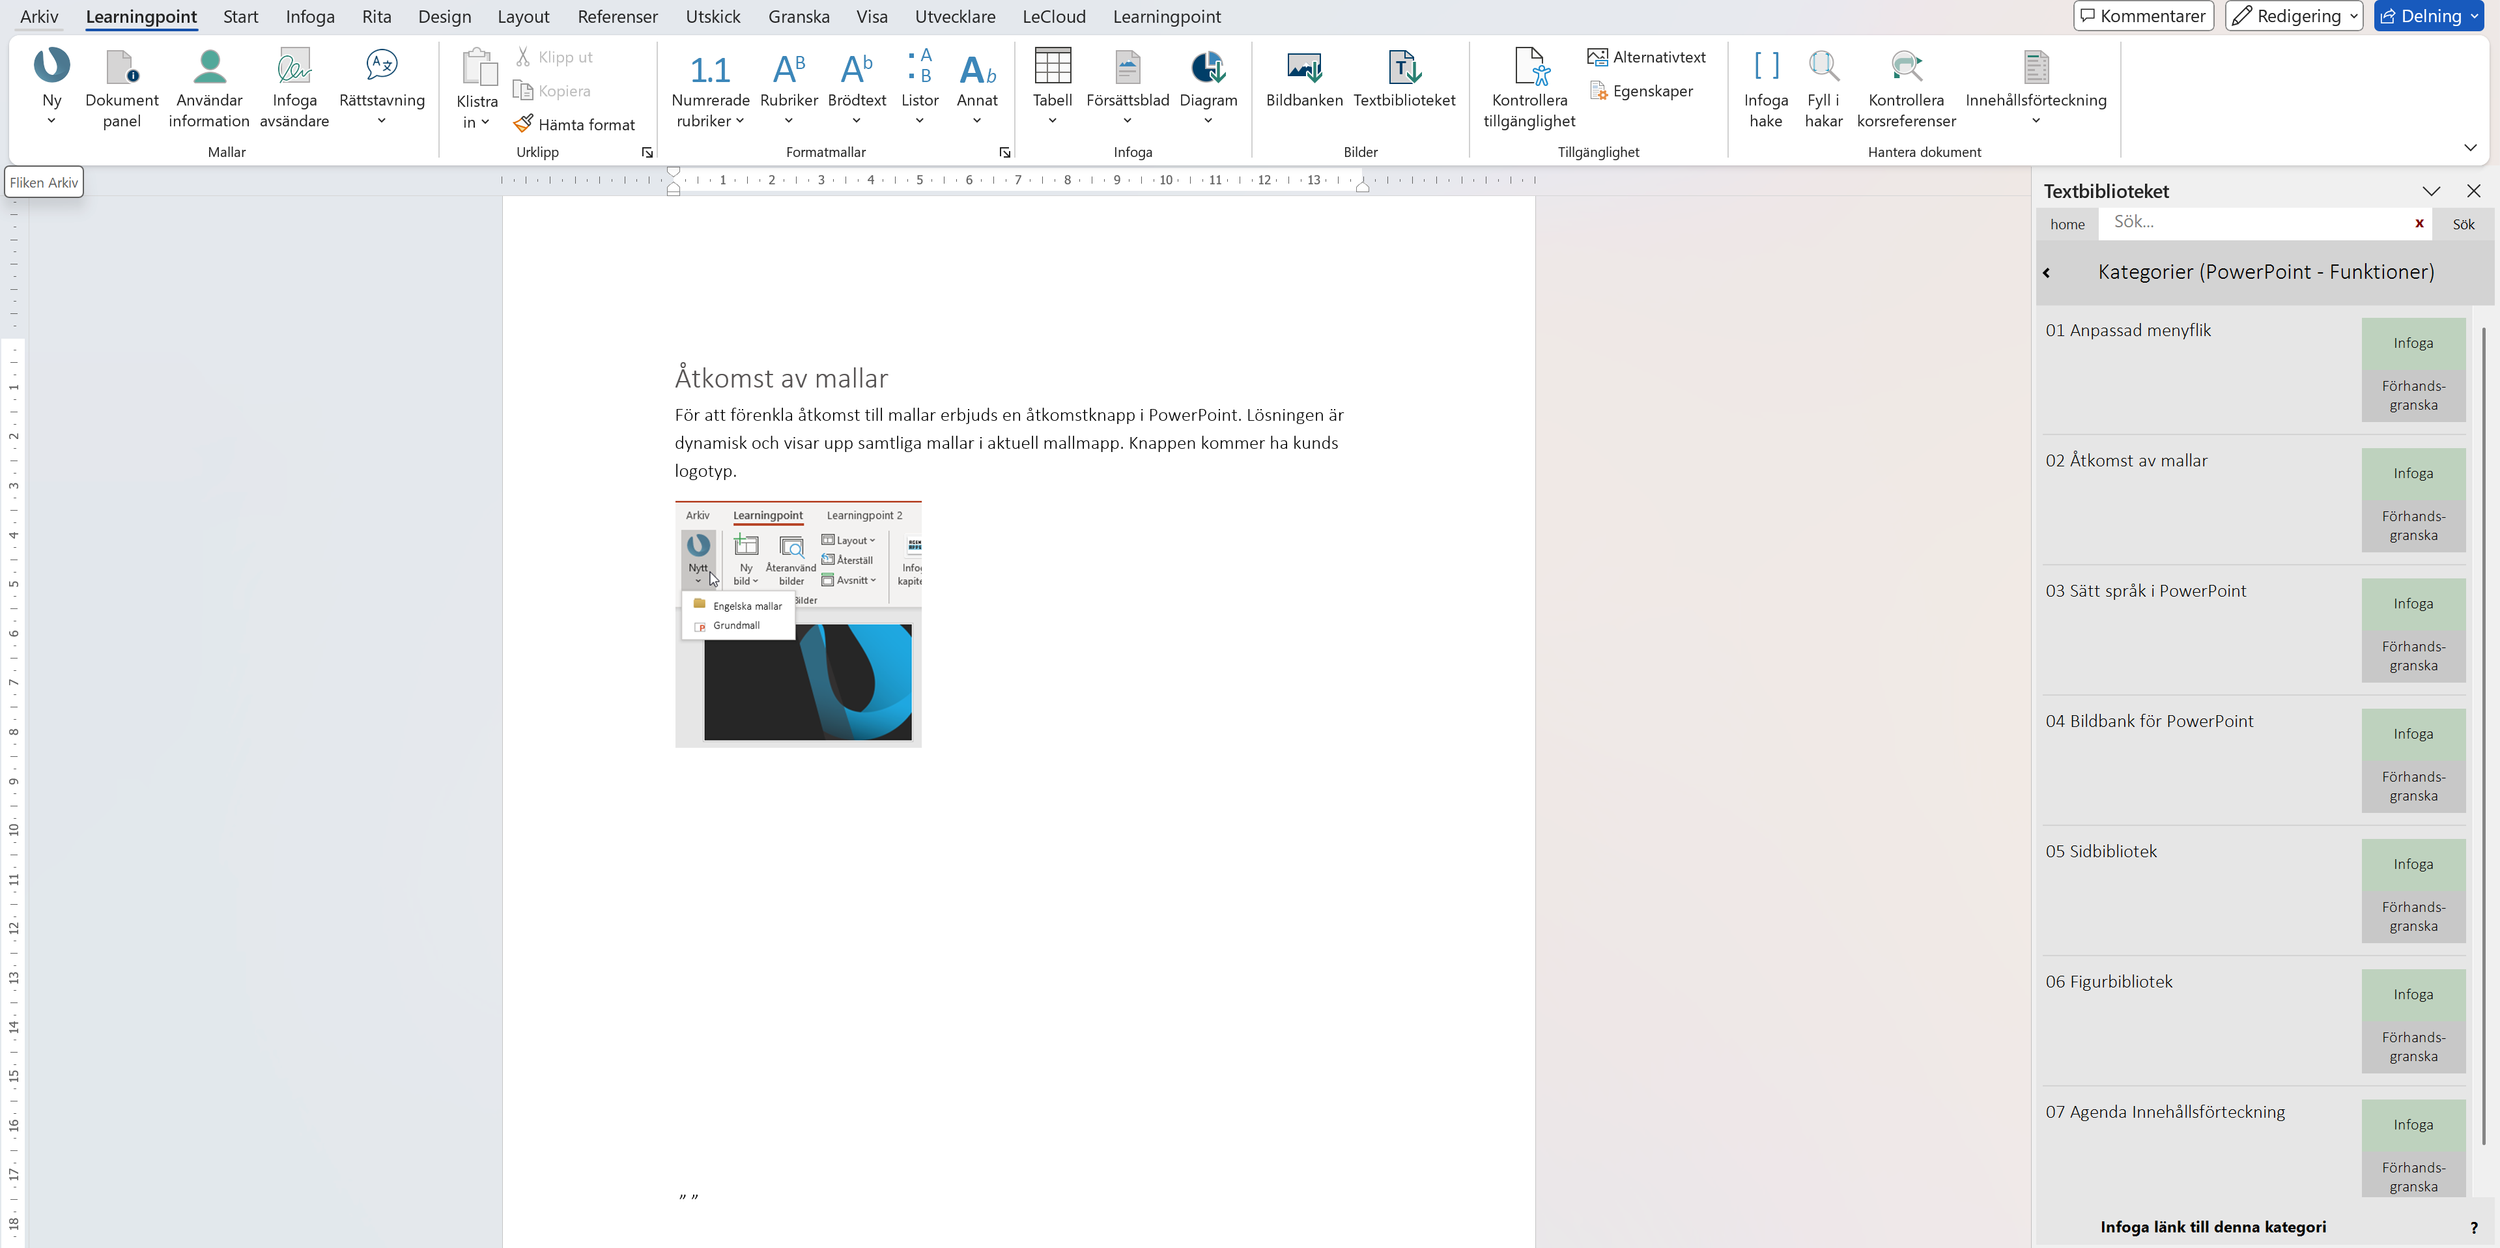
Task: Switch to the Referenser tab
Action: point(617,16)
